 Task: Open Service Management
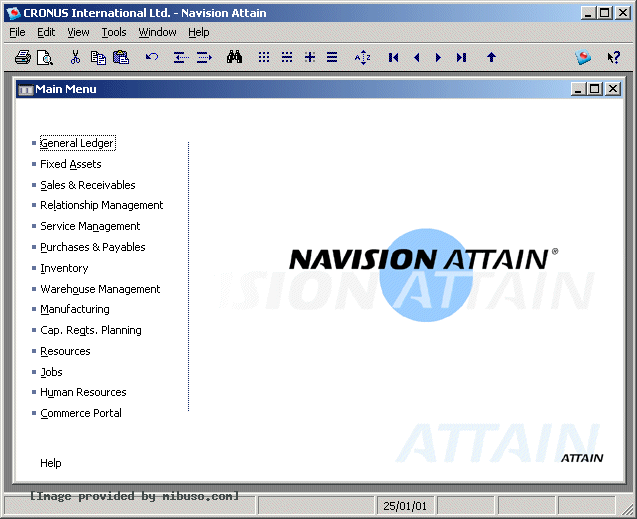point(90,226)
